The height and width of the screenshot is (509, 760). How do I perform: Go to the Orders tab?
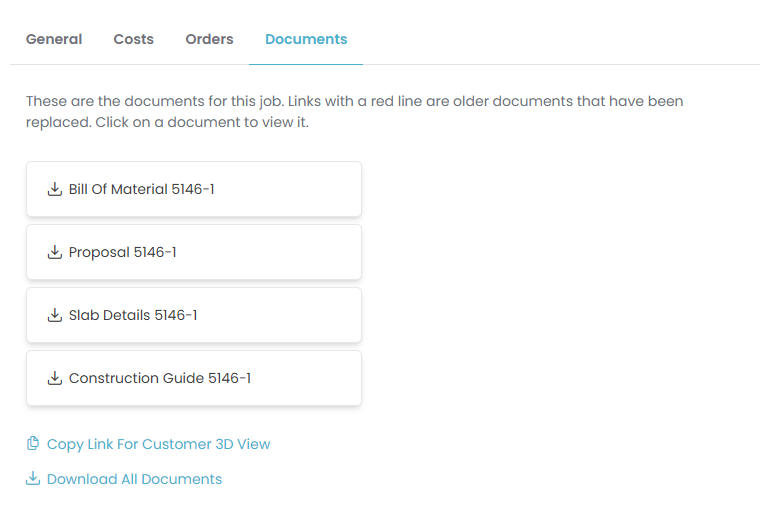coord(209,39)
